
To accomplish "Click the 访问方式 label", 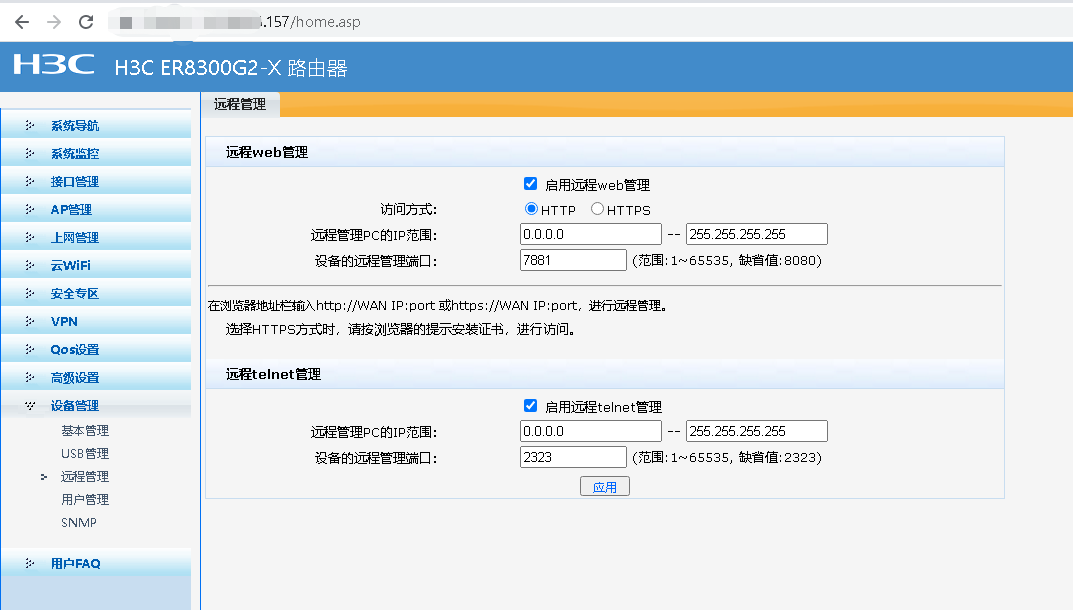I will point(409,209).
